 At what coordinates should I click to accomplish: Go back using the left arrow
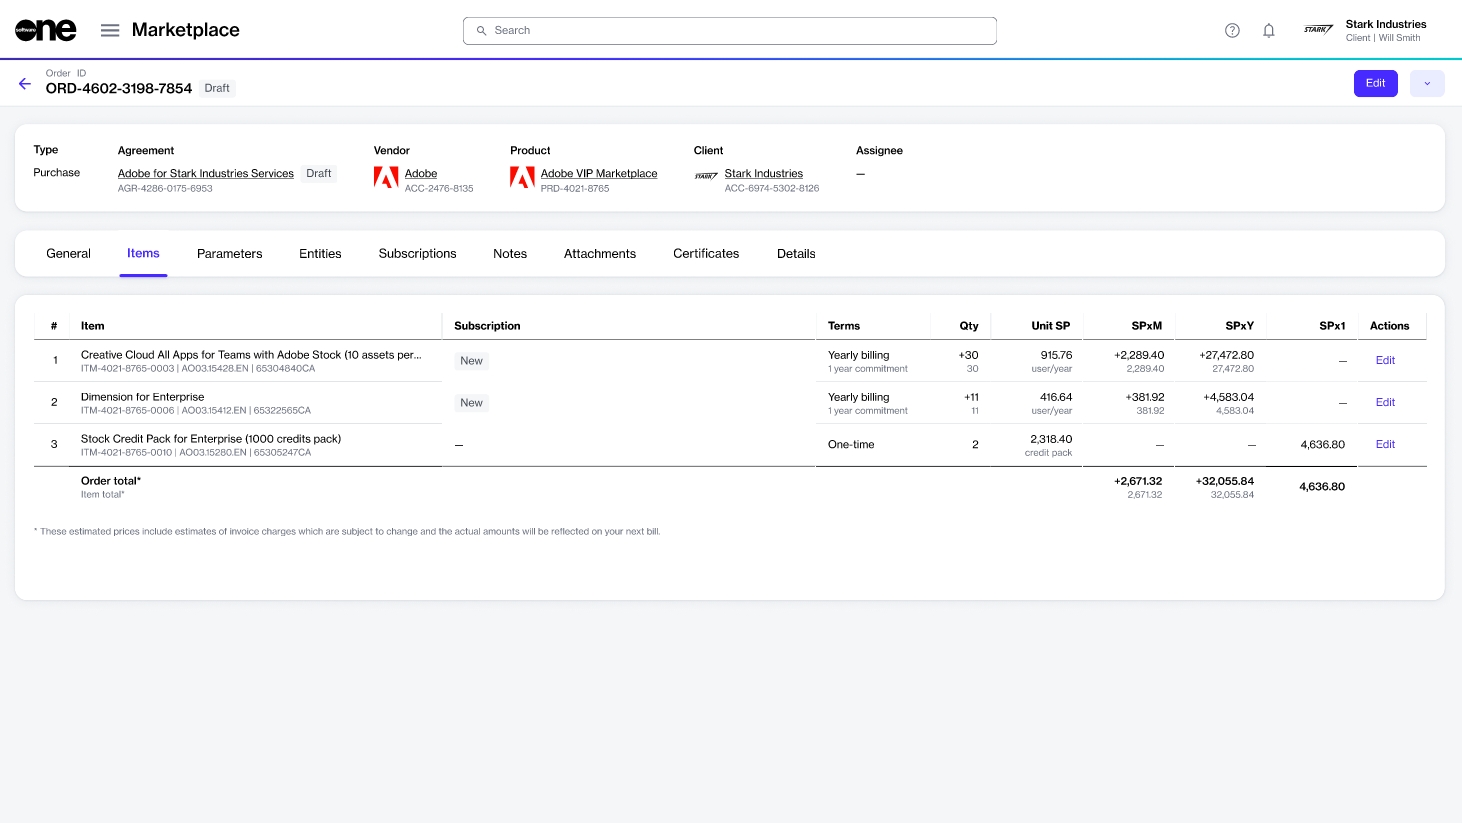[x=25, y=83]
